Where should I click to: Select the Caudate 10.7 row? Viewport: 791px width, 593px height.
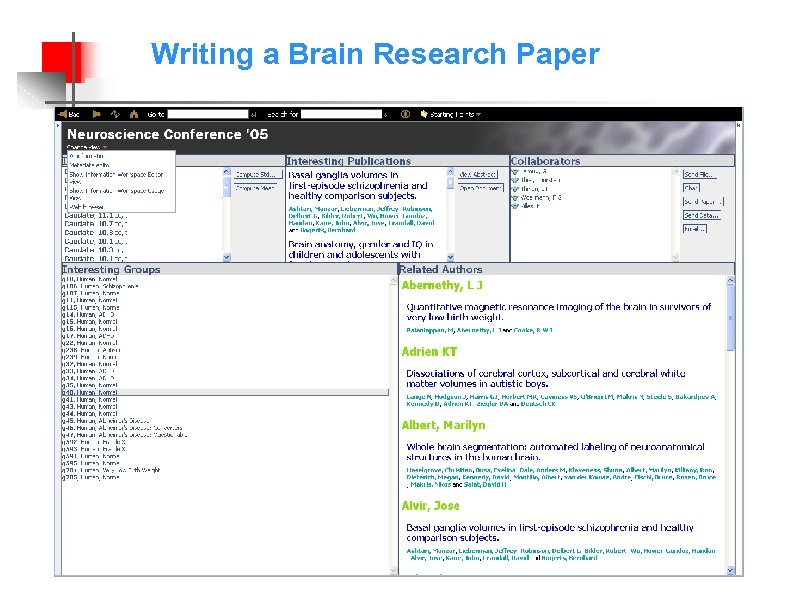coord(96,224)
